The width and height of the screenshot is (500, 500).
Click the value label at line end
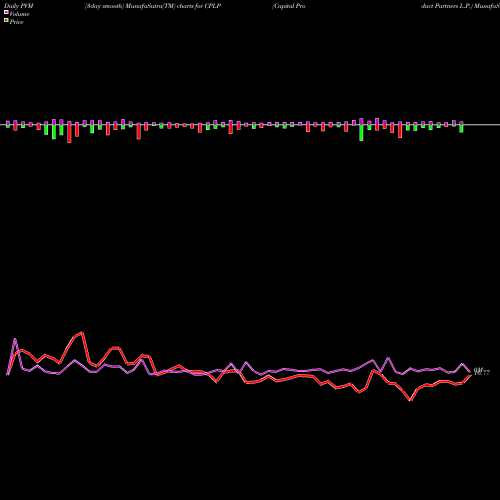482,372
